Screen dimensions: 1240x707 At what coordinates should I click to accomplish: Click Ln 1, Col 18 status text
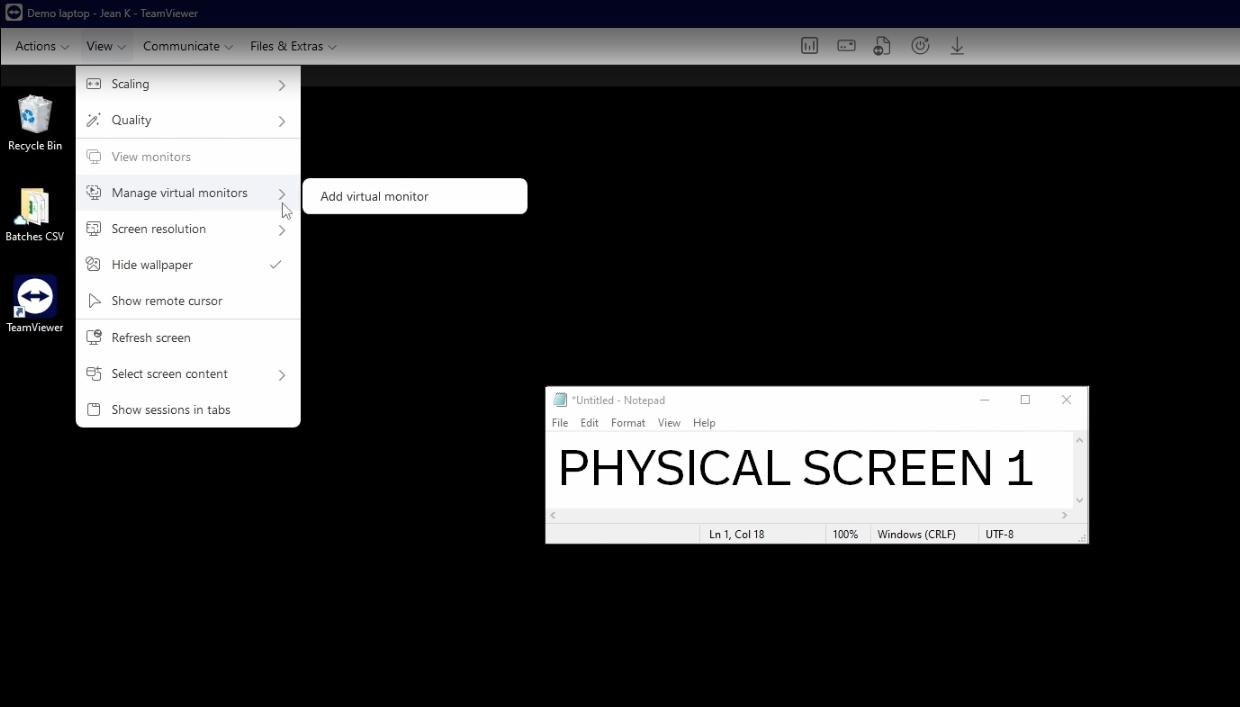click(737, 534)
